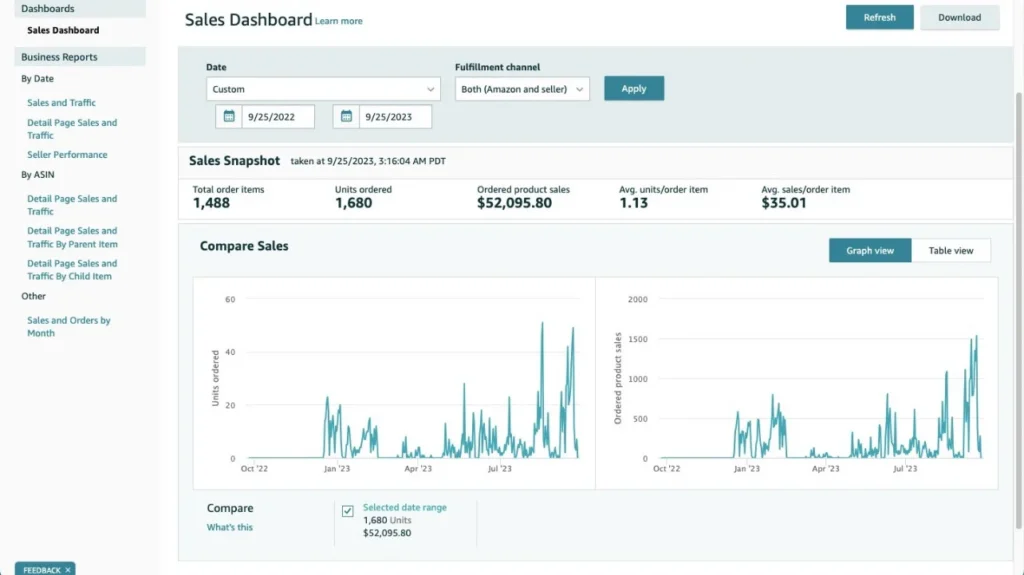The width and height of the screenshot is (1024, 575).
Task: Go to Seller Performance report
Action: click(67, 155)
